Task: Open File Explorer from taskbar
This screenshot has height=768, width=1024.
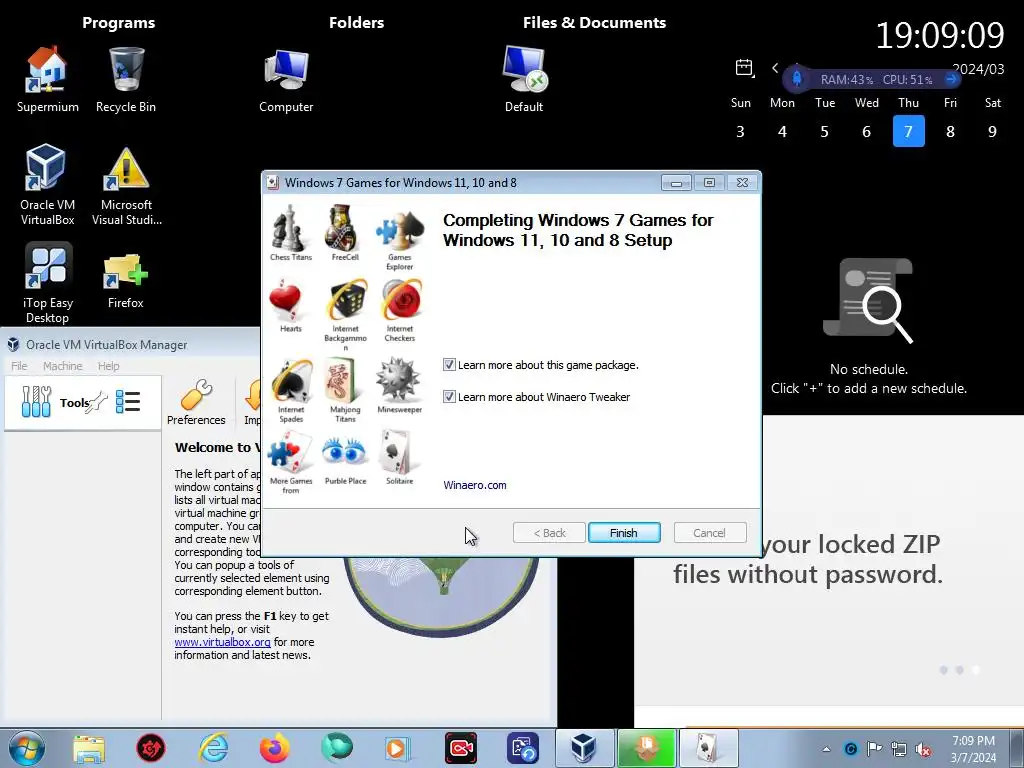Action: coord(89,748)
